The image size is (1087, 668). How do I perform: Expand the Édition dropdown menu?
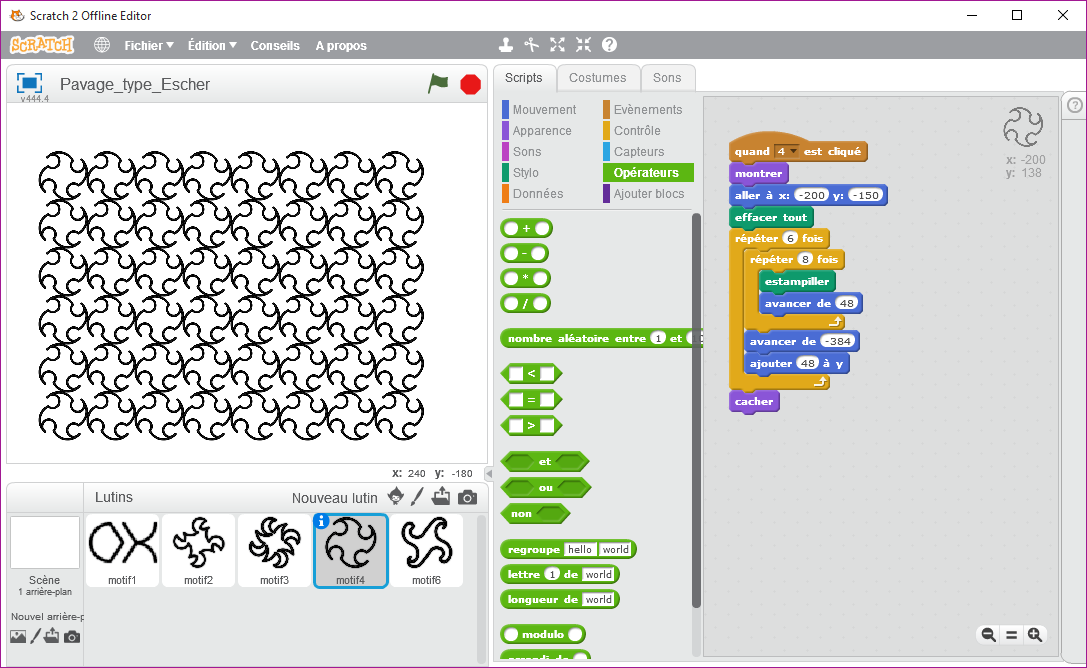click(212, 45)
